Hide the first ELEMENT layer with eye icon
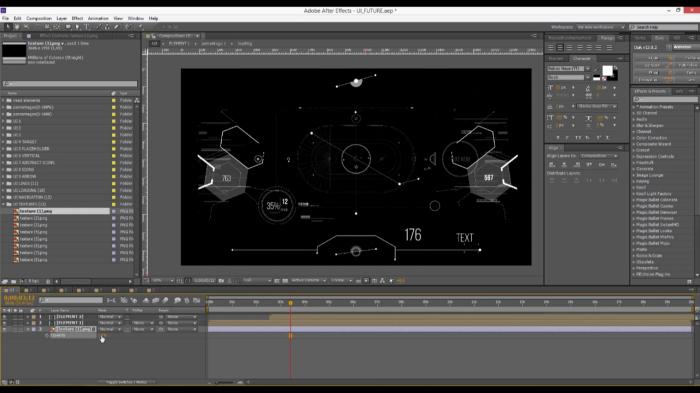Viewport: 700px width, 393px height. coord(4,317)
